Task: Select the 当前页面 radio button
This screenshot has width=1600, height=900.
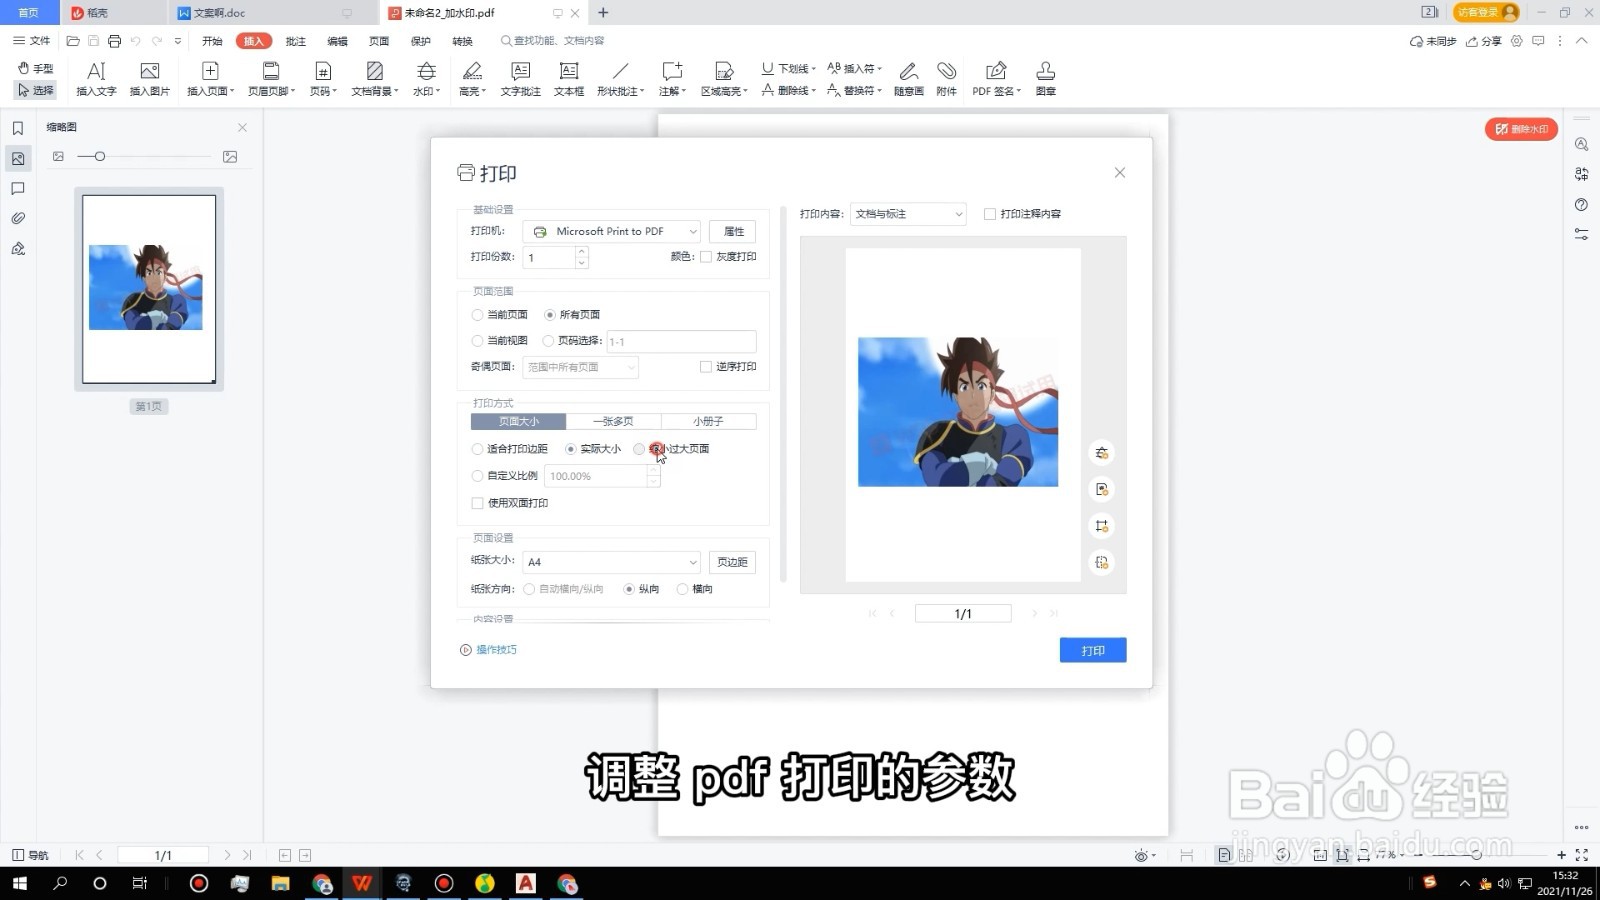Action: tap(478, 315)
